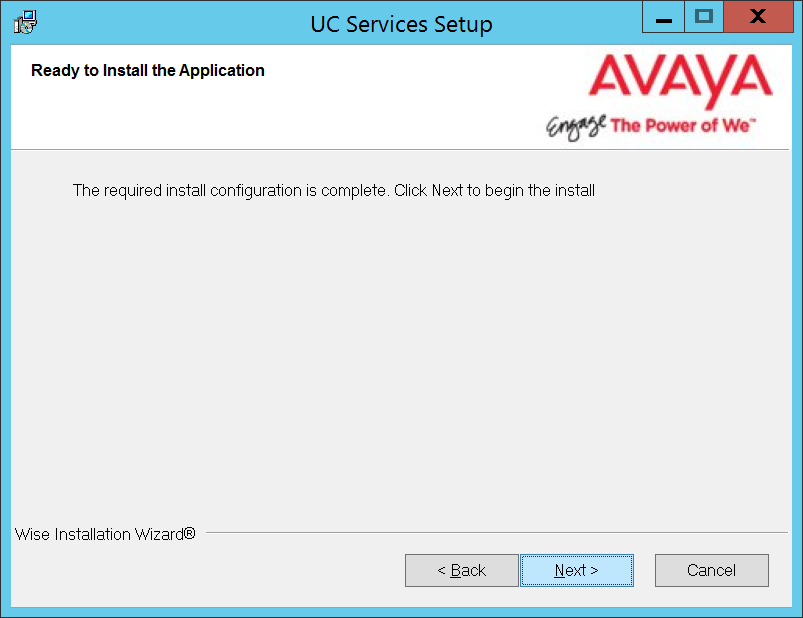Click registered symbol after Wizard label

189,533
